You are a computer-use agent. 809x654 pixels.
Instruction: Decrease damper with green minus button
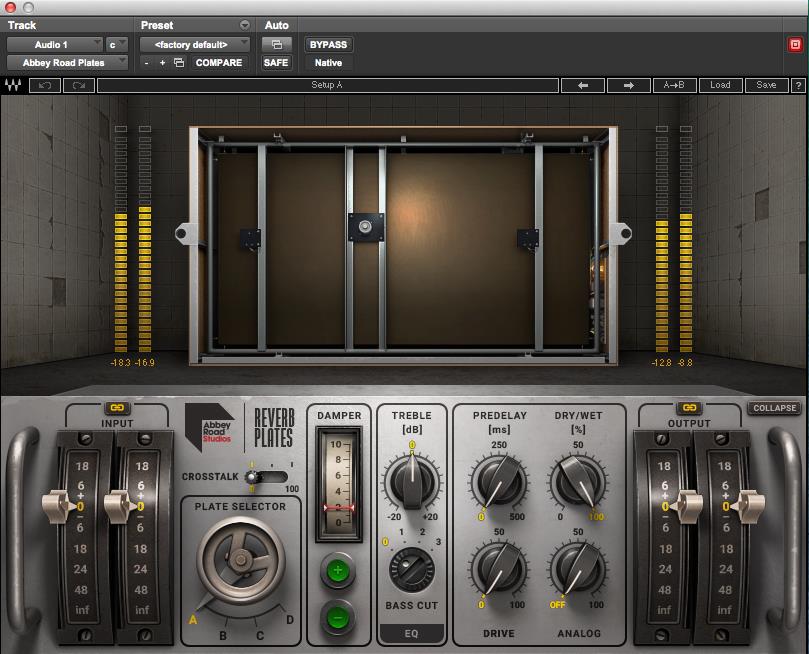338,617
